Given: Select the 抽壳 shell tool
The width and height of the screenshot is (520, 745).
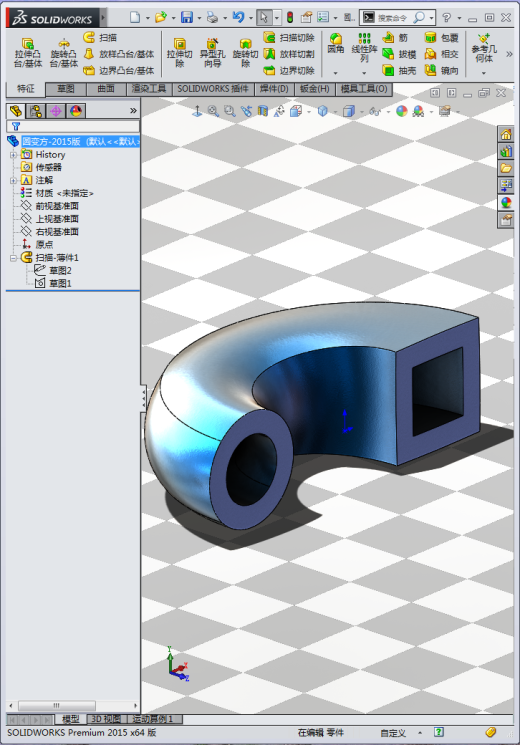Looking at the screenshot, I should pos(400,70).
